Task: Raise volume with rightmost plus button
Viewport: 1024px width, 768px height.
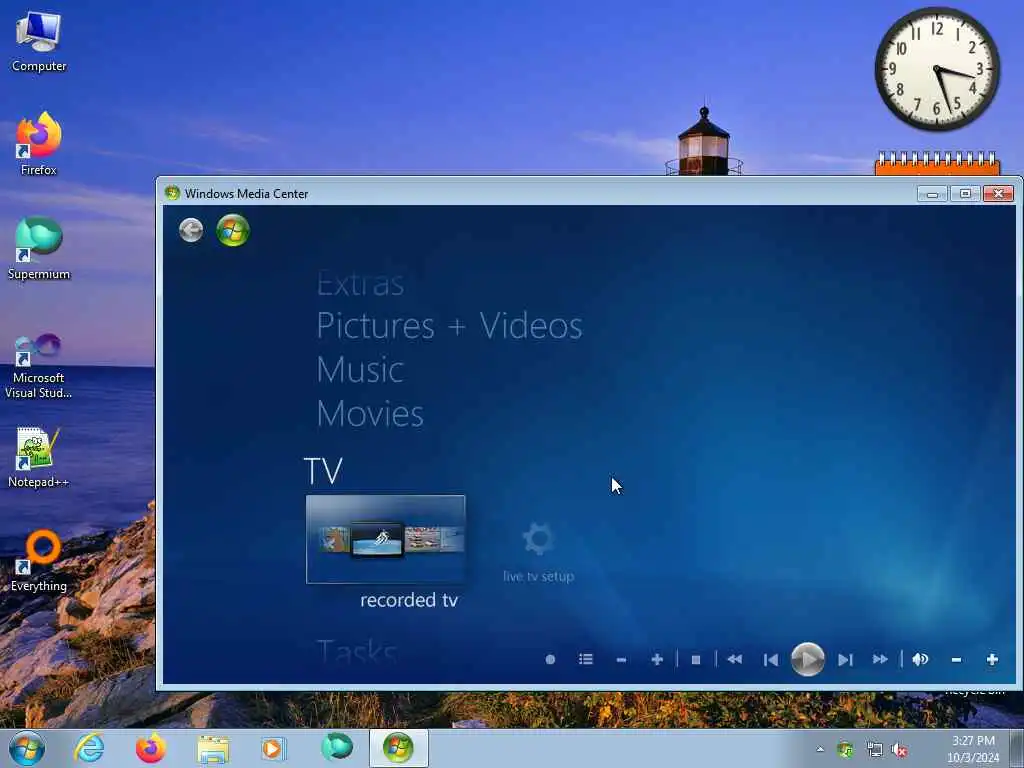Action: 992,660
